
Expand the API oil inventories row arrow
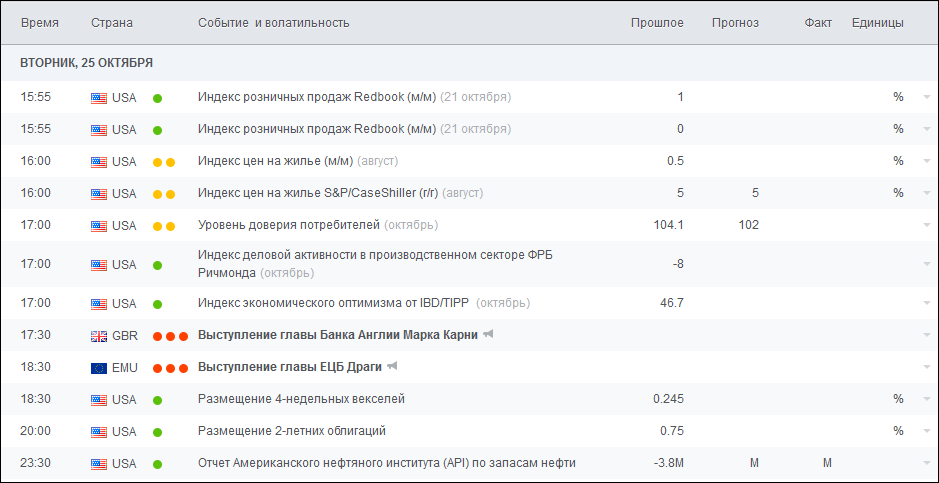click(927, 464)
